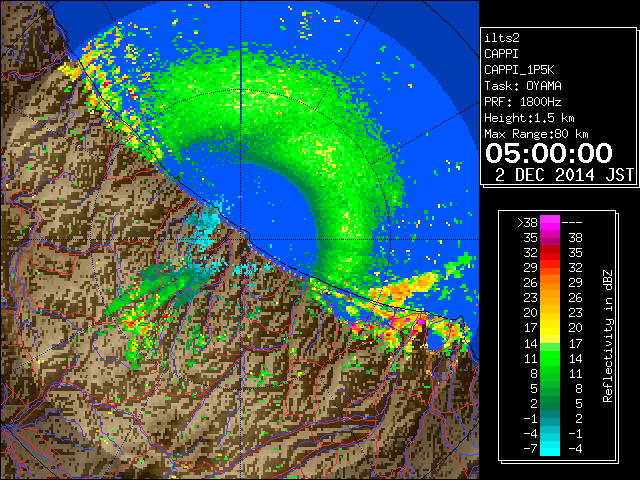Image resolution: width=640 pixels, height=480 pixels.
Task: Click the 'ilts2' label in info box
Action: (502, 38)
